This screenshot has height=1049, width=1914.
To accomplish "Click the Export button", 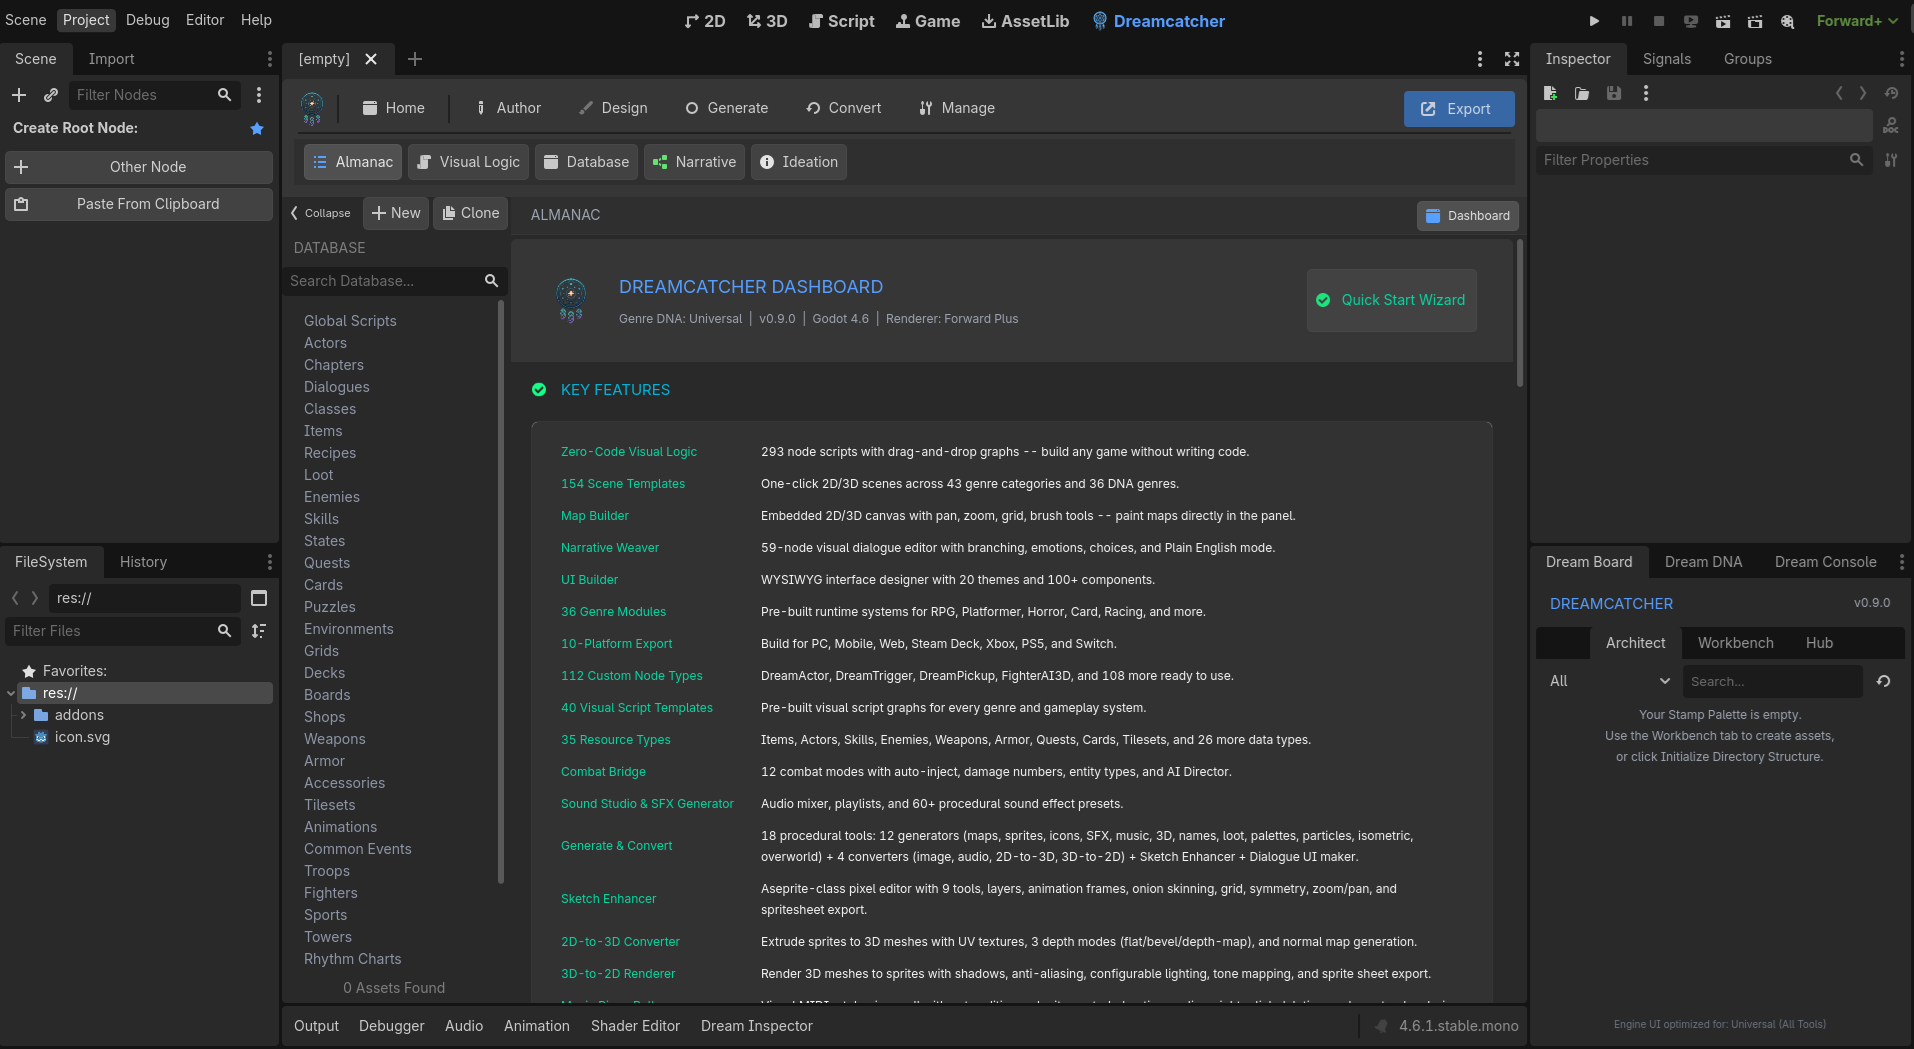I will [1459, 109].
